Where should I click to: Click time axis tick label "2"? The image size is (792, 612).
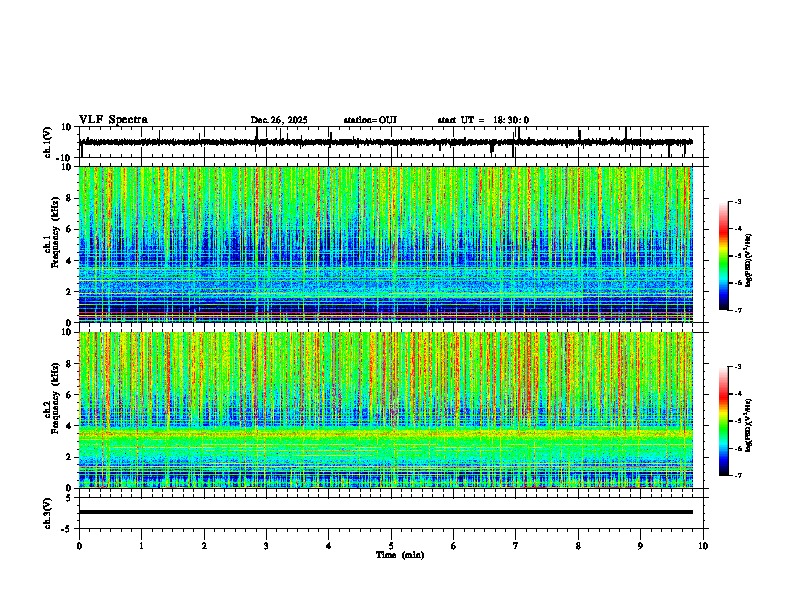pyautogui.click(x=204, y=546)
